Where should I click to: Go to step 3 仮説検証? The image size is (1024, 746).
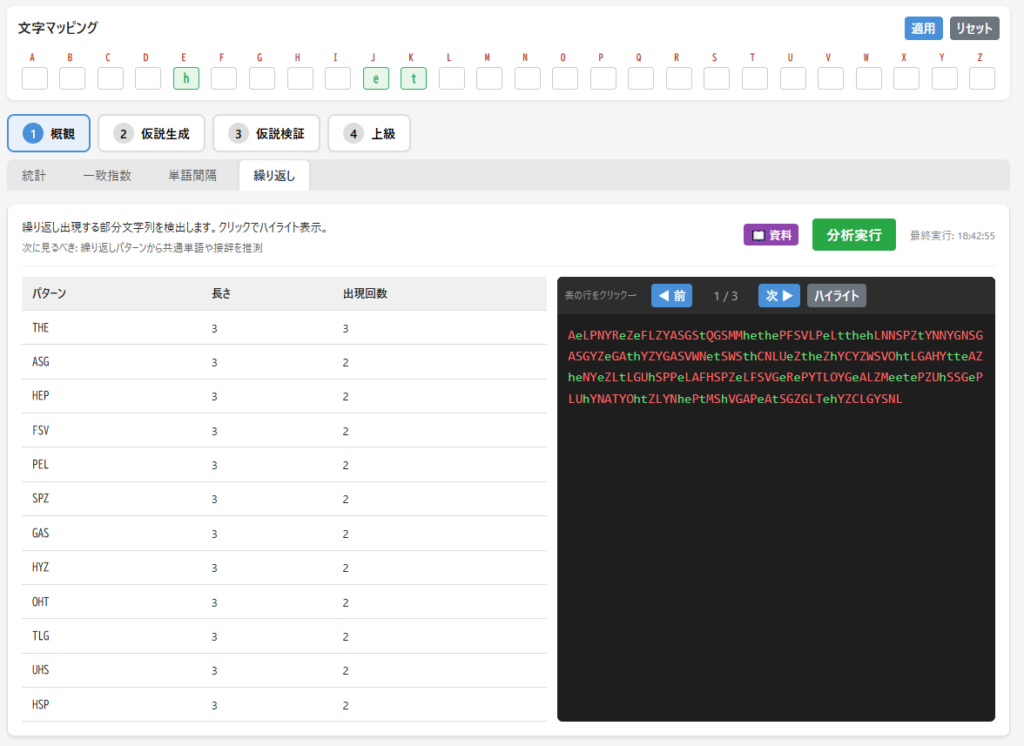point(266,133)
